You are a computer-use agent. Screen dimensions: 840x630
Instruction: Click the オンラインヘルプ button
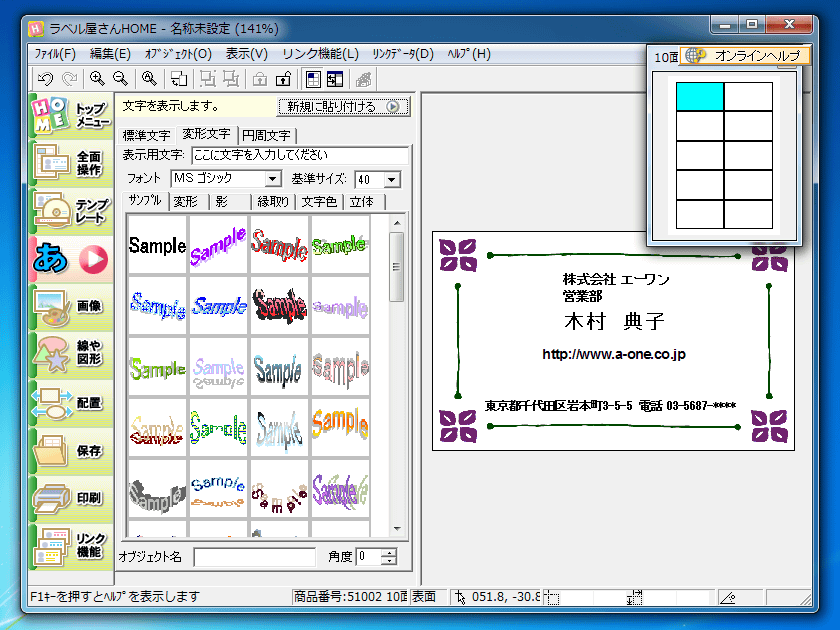pos(745,56)
